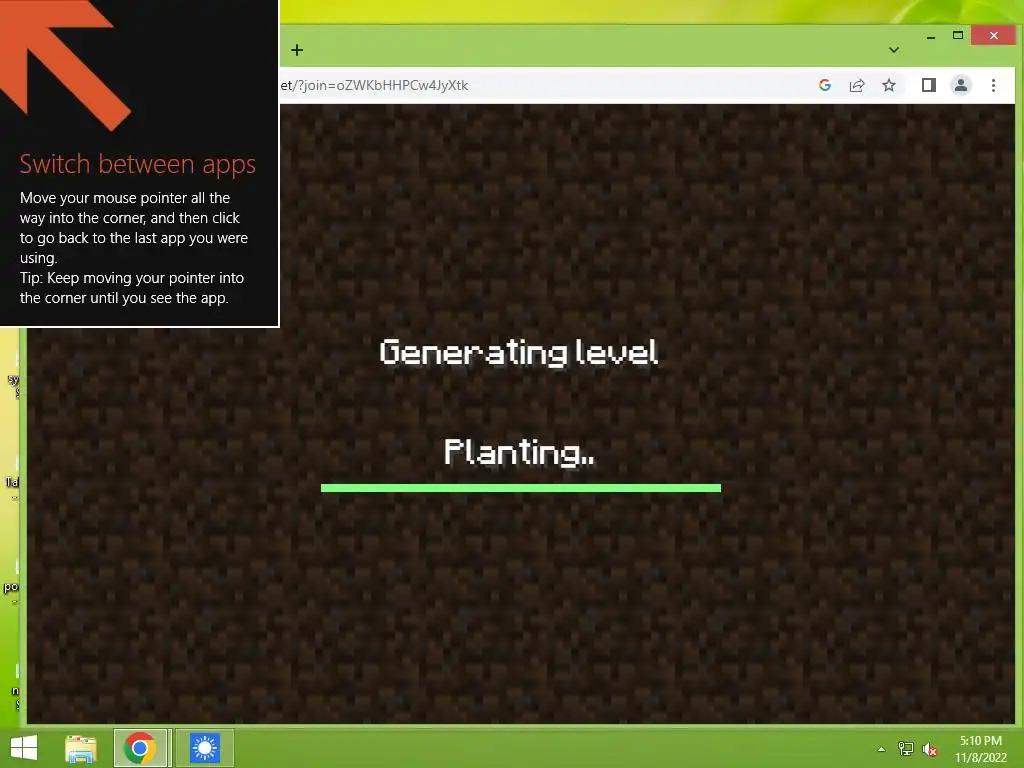Image resolution: width=1024 pixels, height=768 pixels.
Task: Click the 'Generating level' text
Action: point(519,353)
